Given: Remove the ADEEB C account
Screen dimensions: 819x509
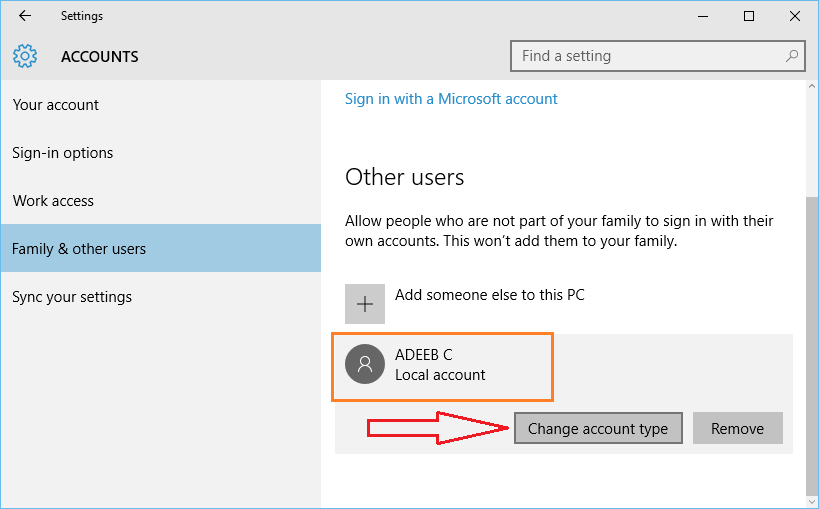Looking at the screenshot, I should pyautogui.click(x=738, y=428).
